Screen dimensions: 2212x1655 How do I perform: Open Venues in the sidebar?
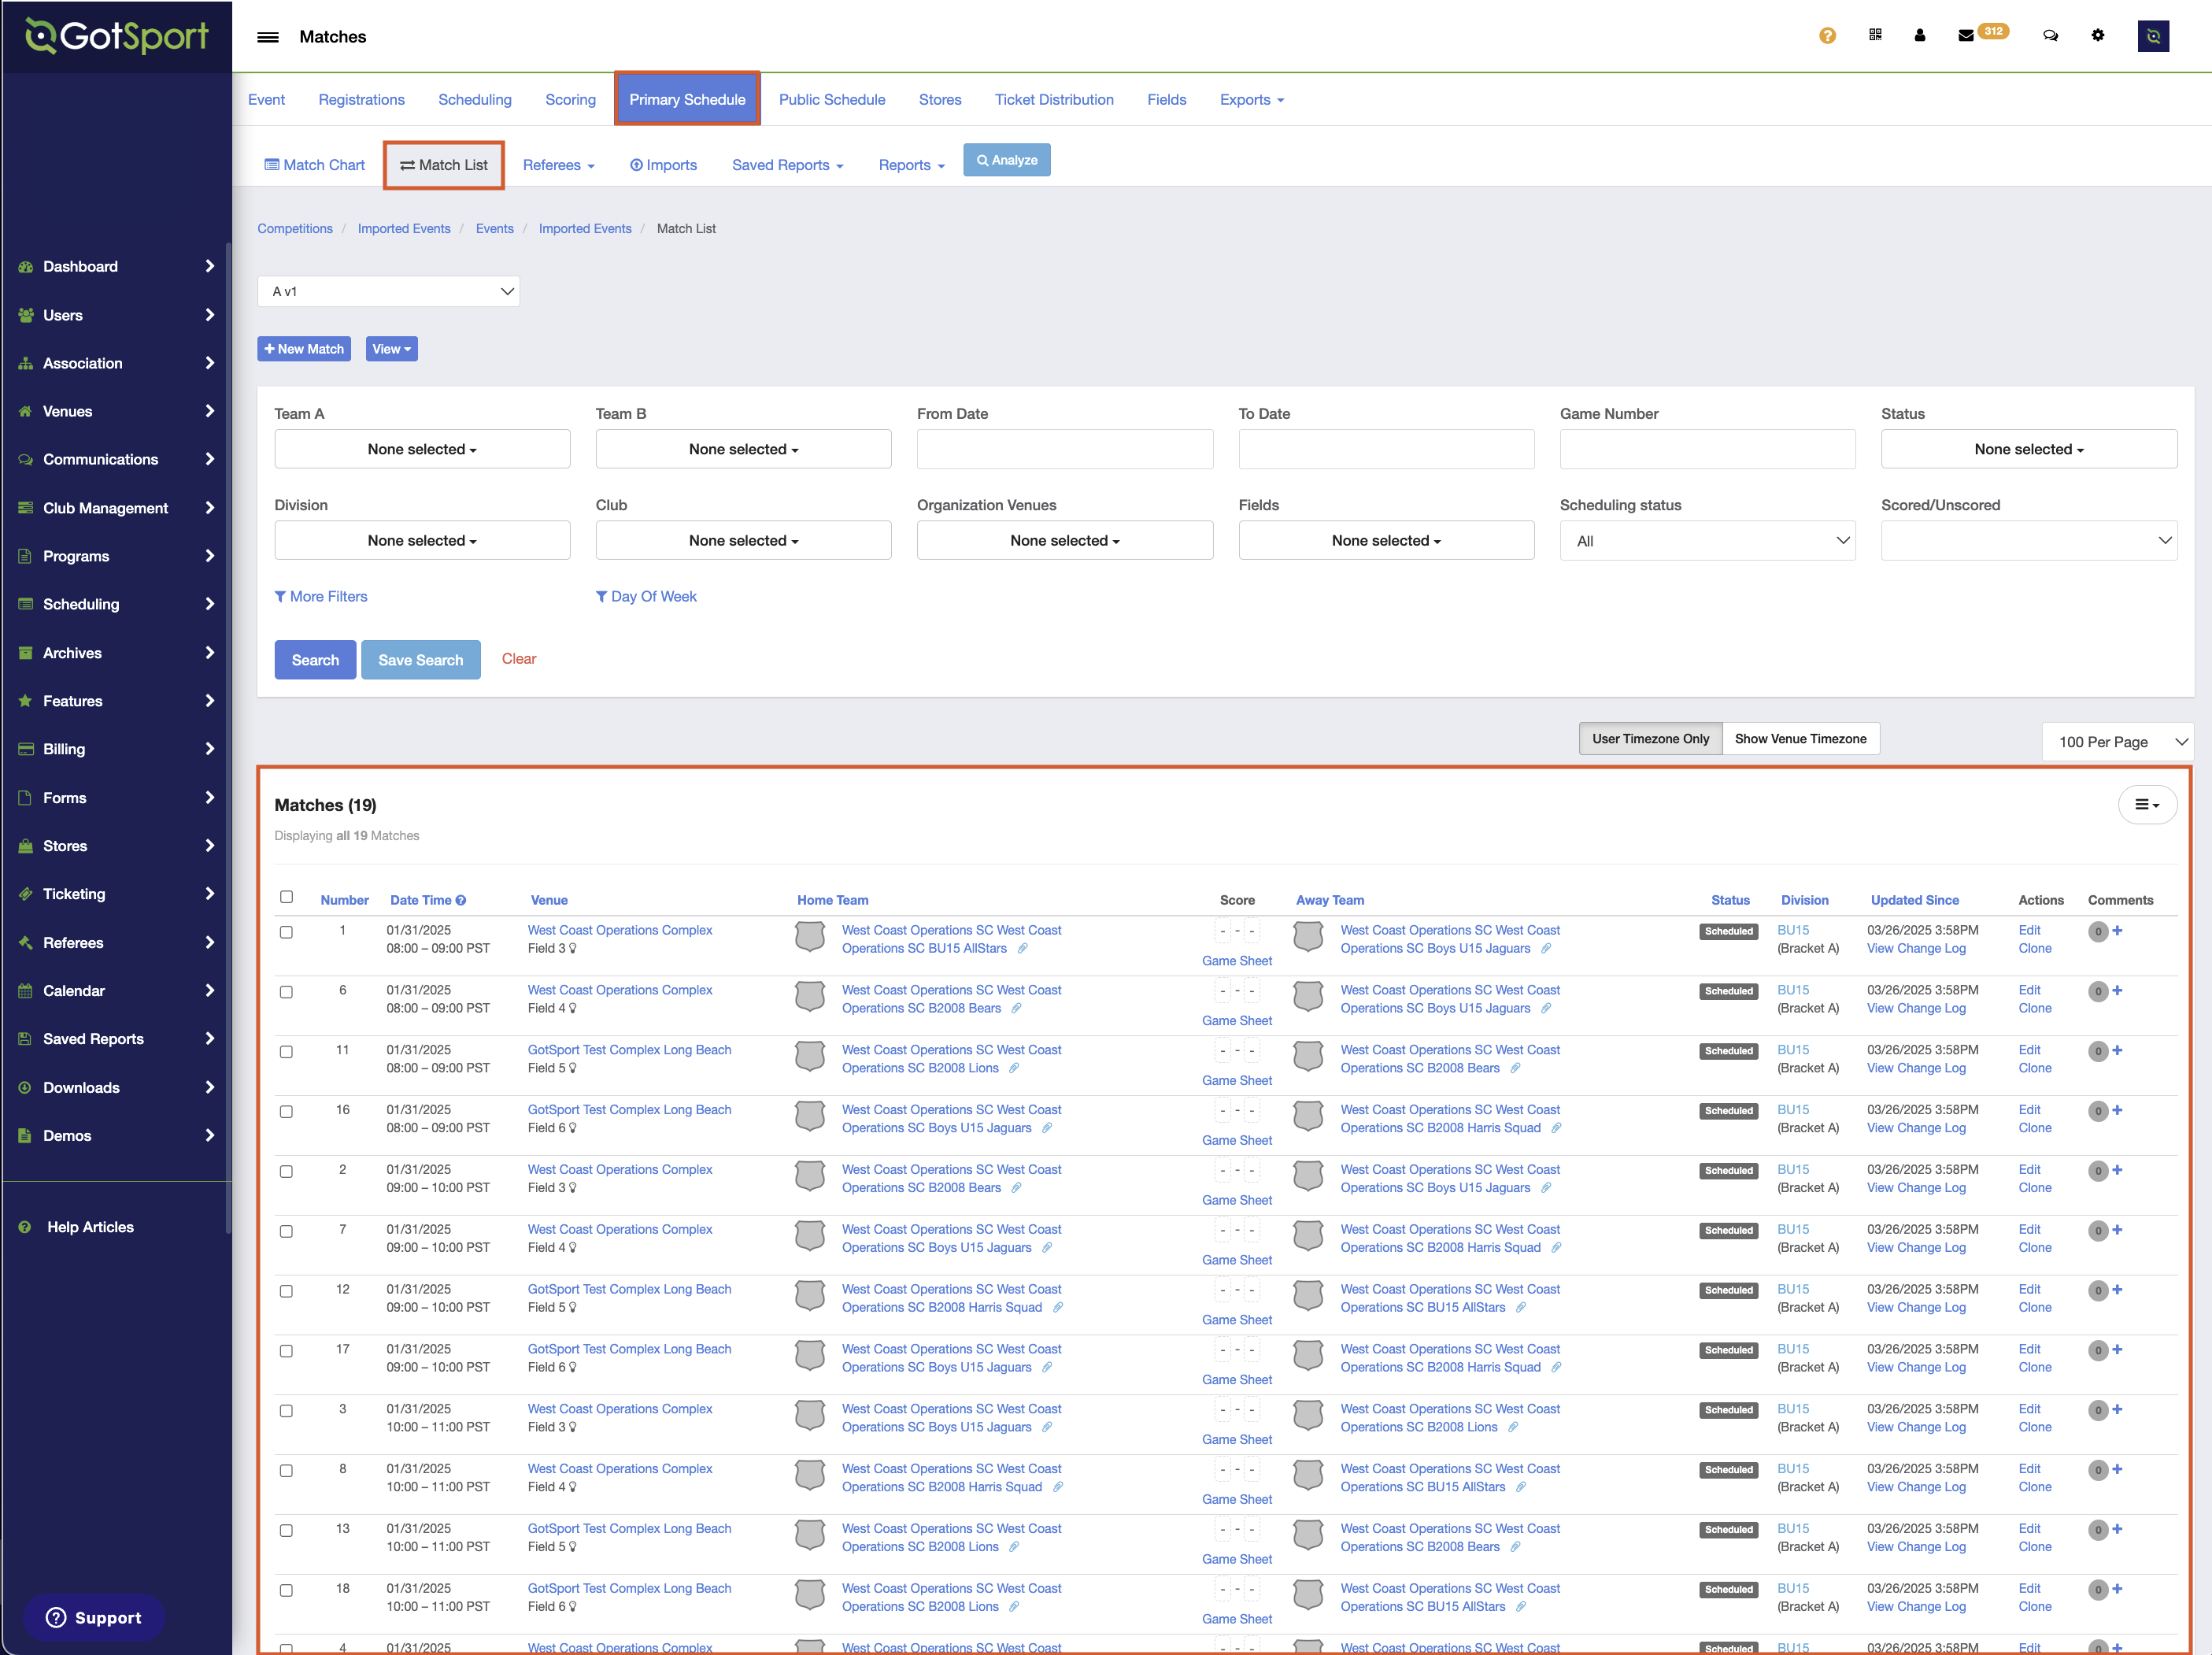(116, 411)
